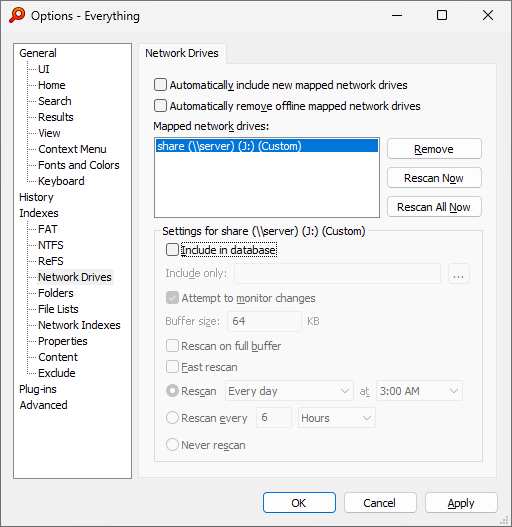Minimize the Options window

pyautogui.click(x=397, y=15)
